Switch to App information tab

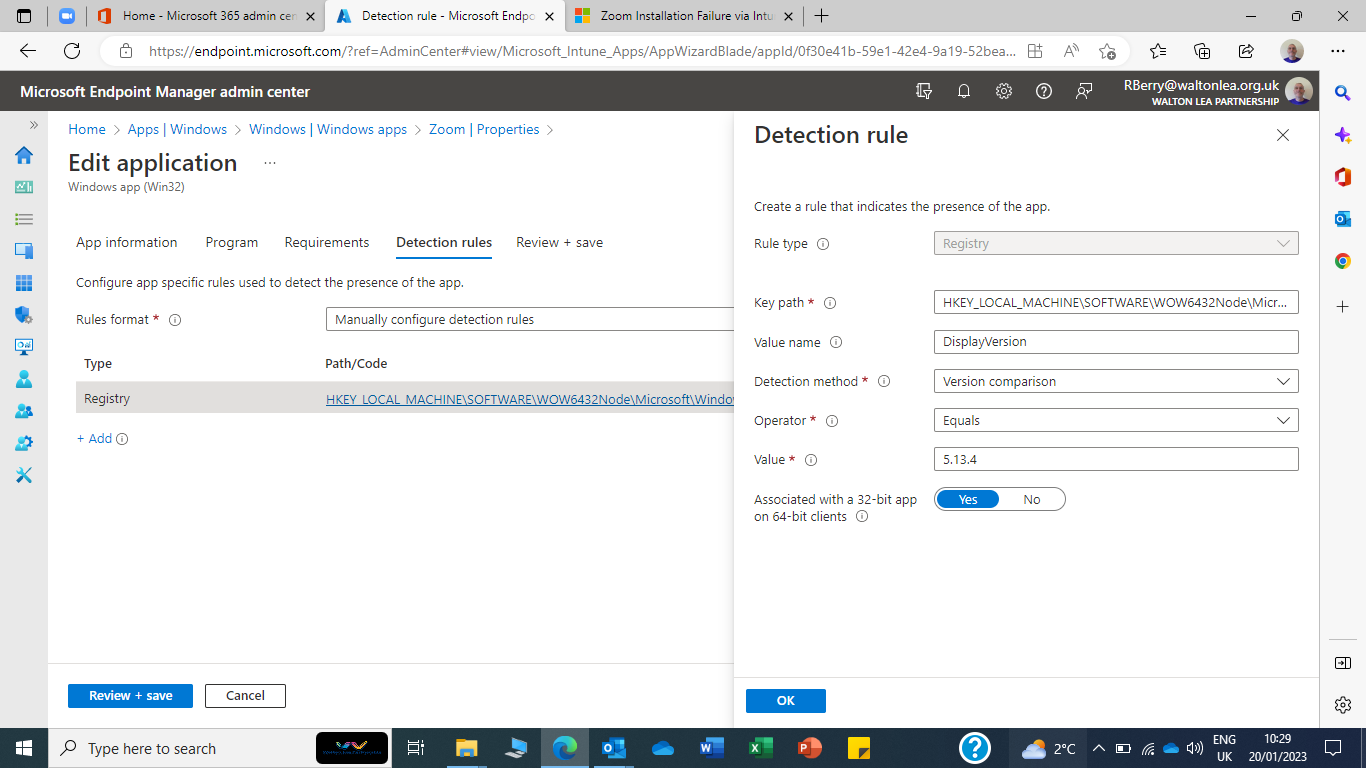click(x=127, y=242)
